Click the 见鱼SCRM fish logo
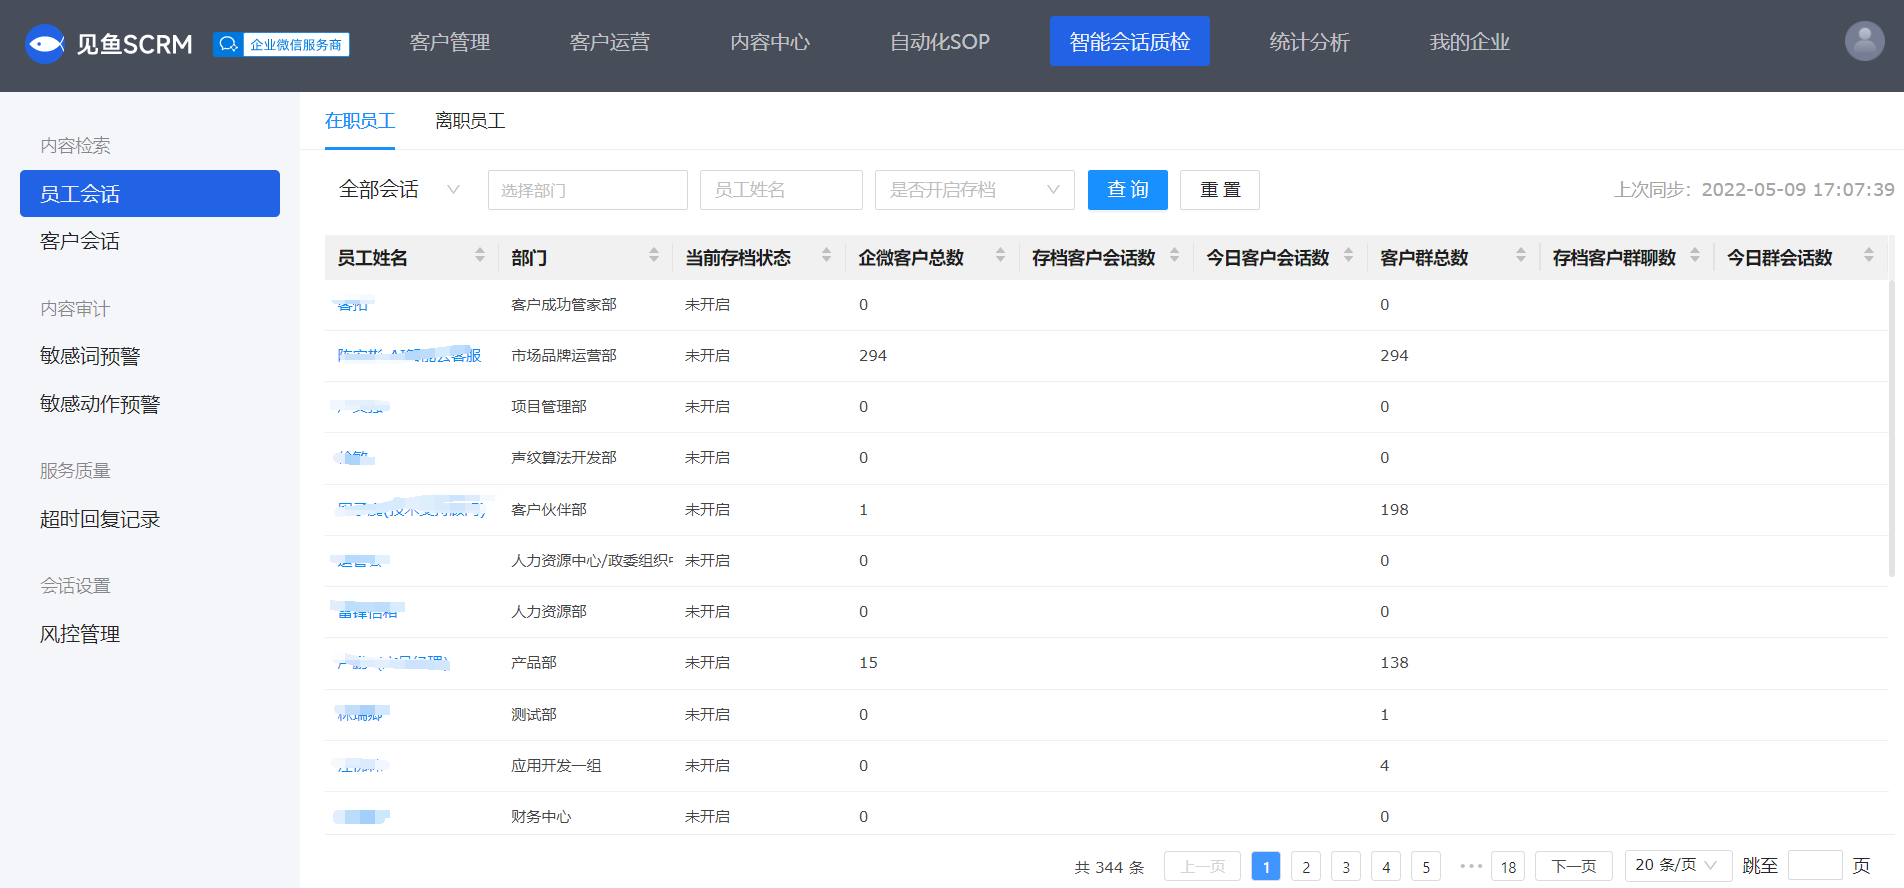1904x888 pixels. coord(45,43)
